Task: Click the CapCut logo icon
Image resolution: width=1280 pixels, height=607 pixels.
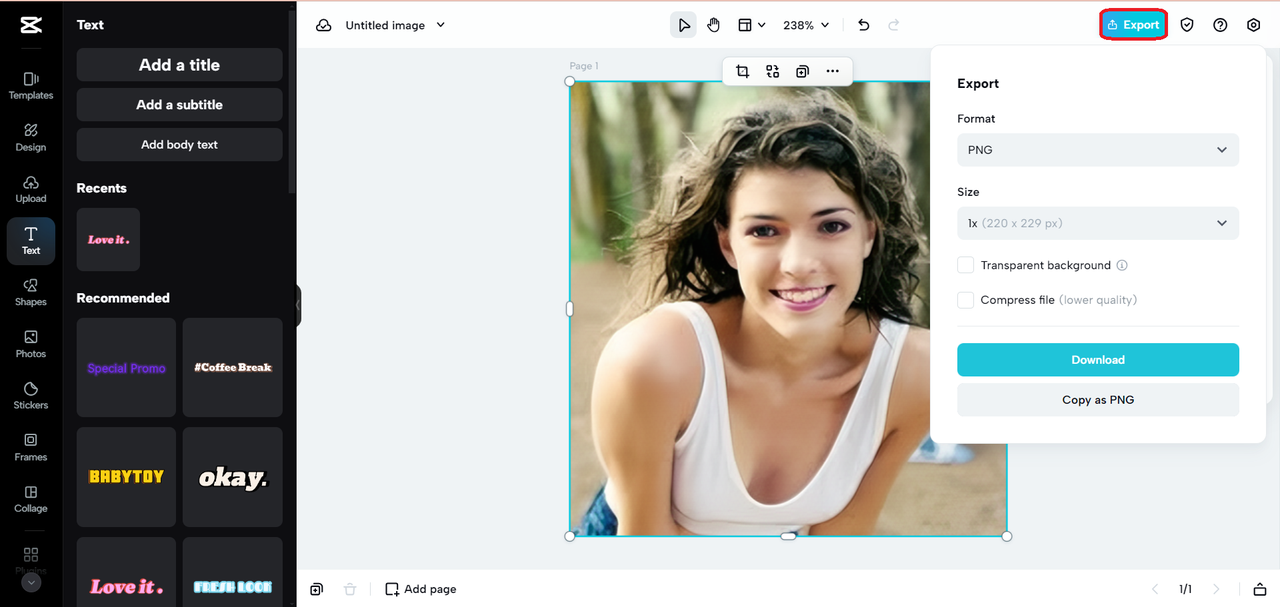Action: click(x=30, y=26)
